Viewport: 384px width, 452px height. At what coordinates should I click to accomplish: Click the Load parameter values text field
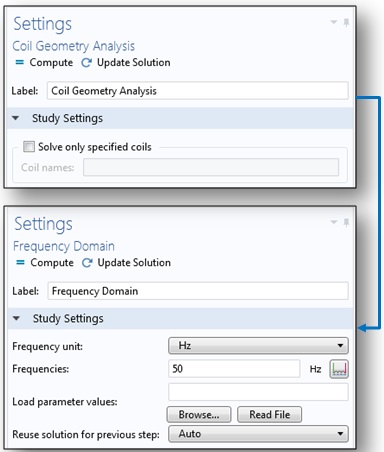pyautogui.click(x=258, y=392)
